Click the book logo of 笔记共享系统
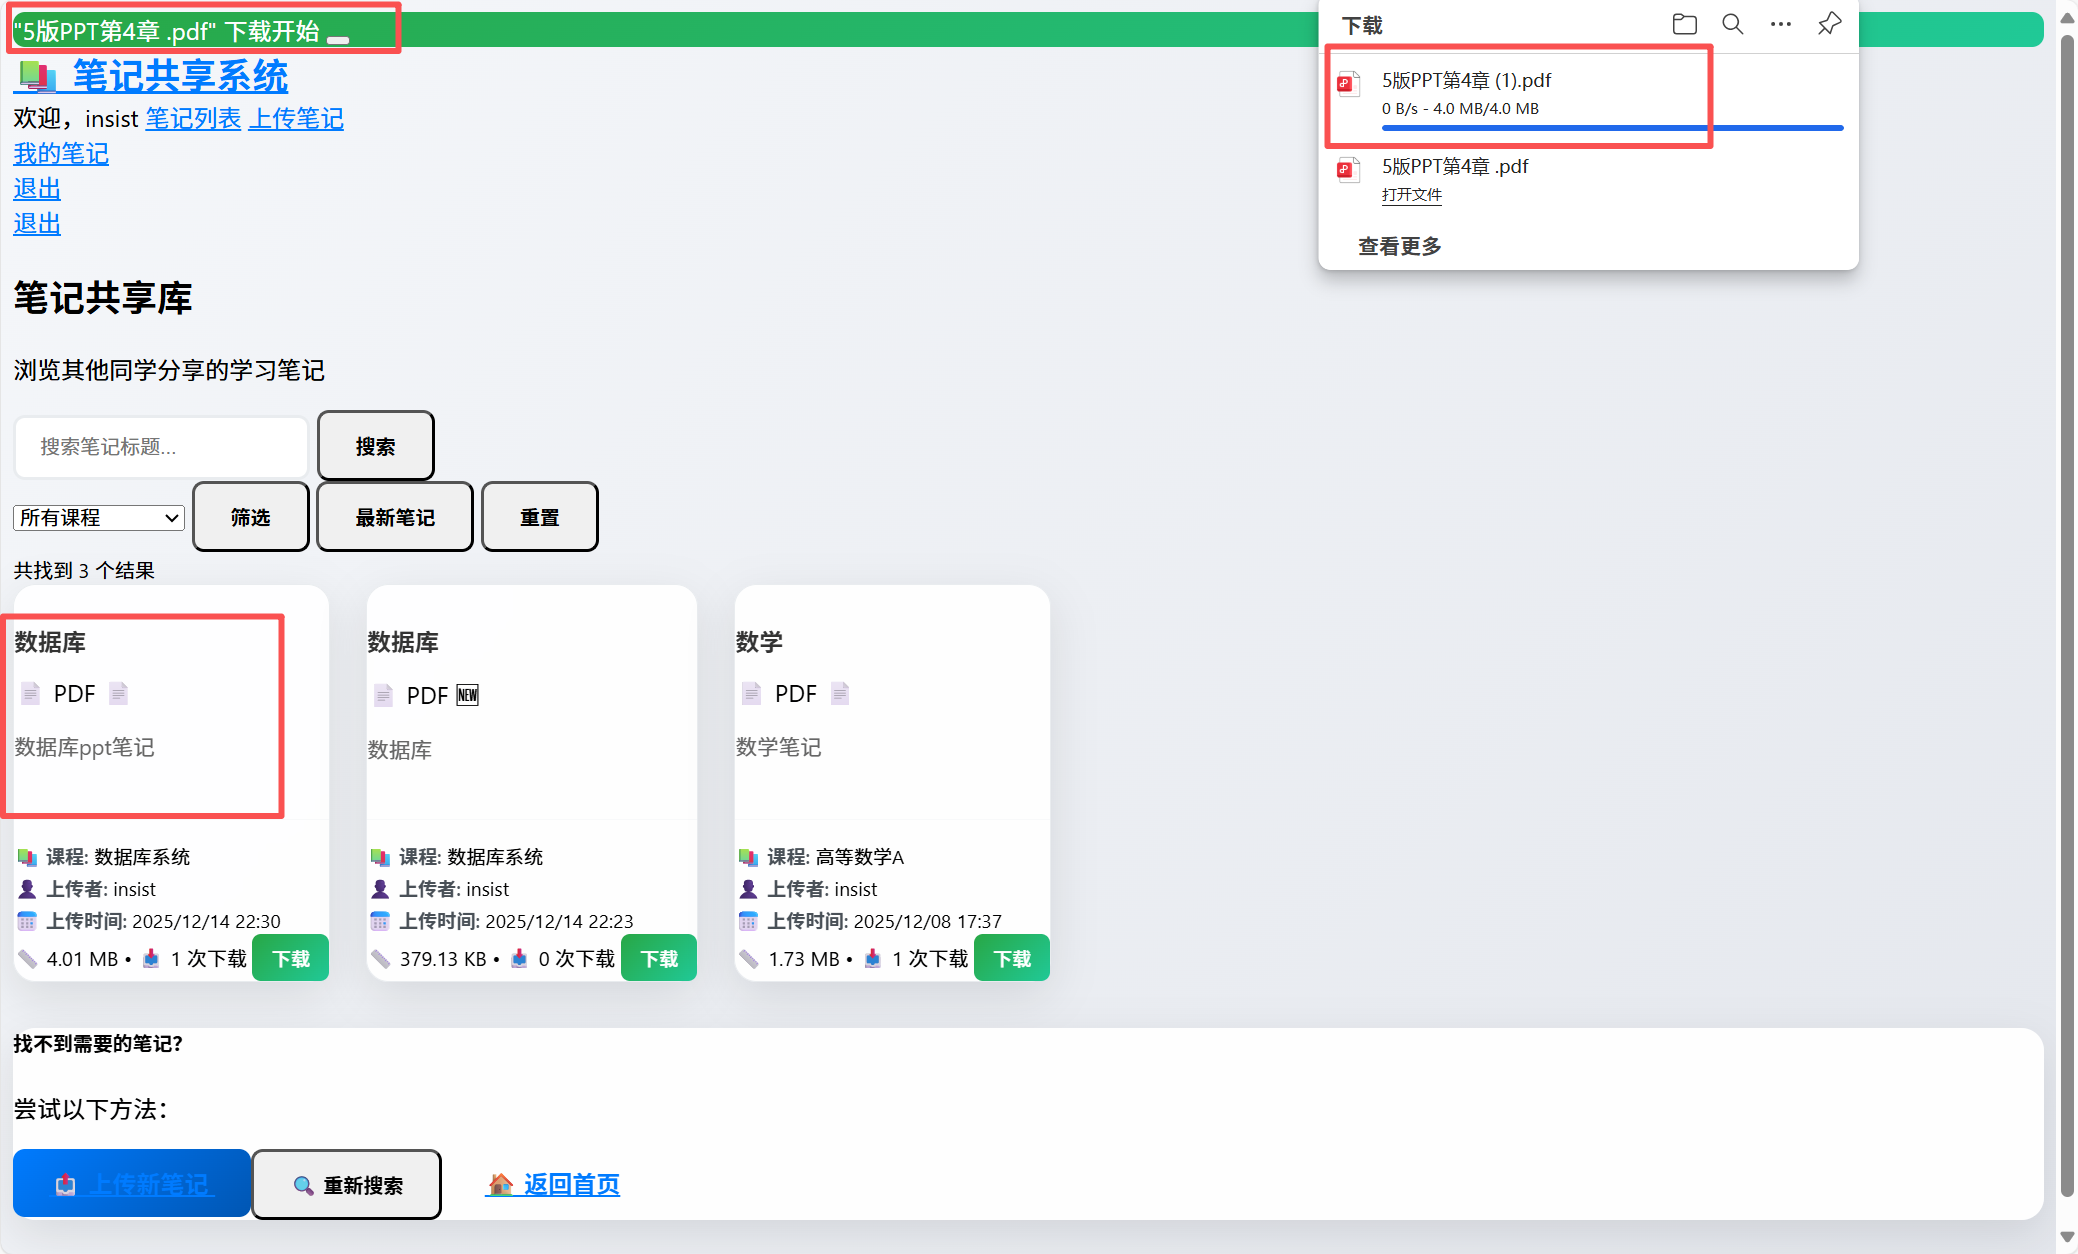2078x1254 pixels. tap(37, 76)
